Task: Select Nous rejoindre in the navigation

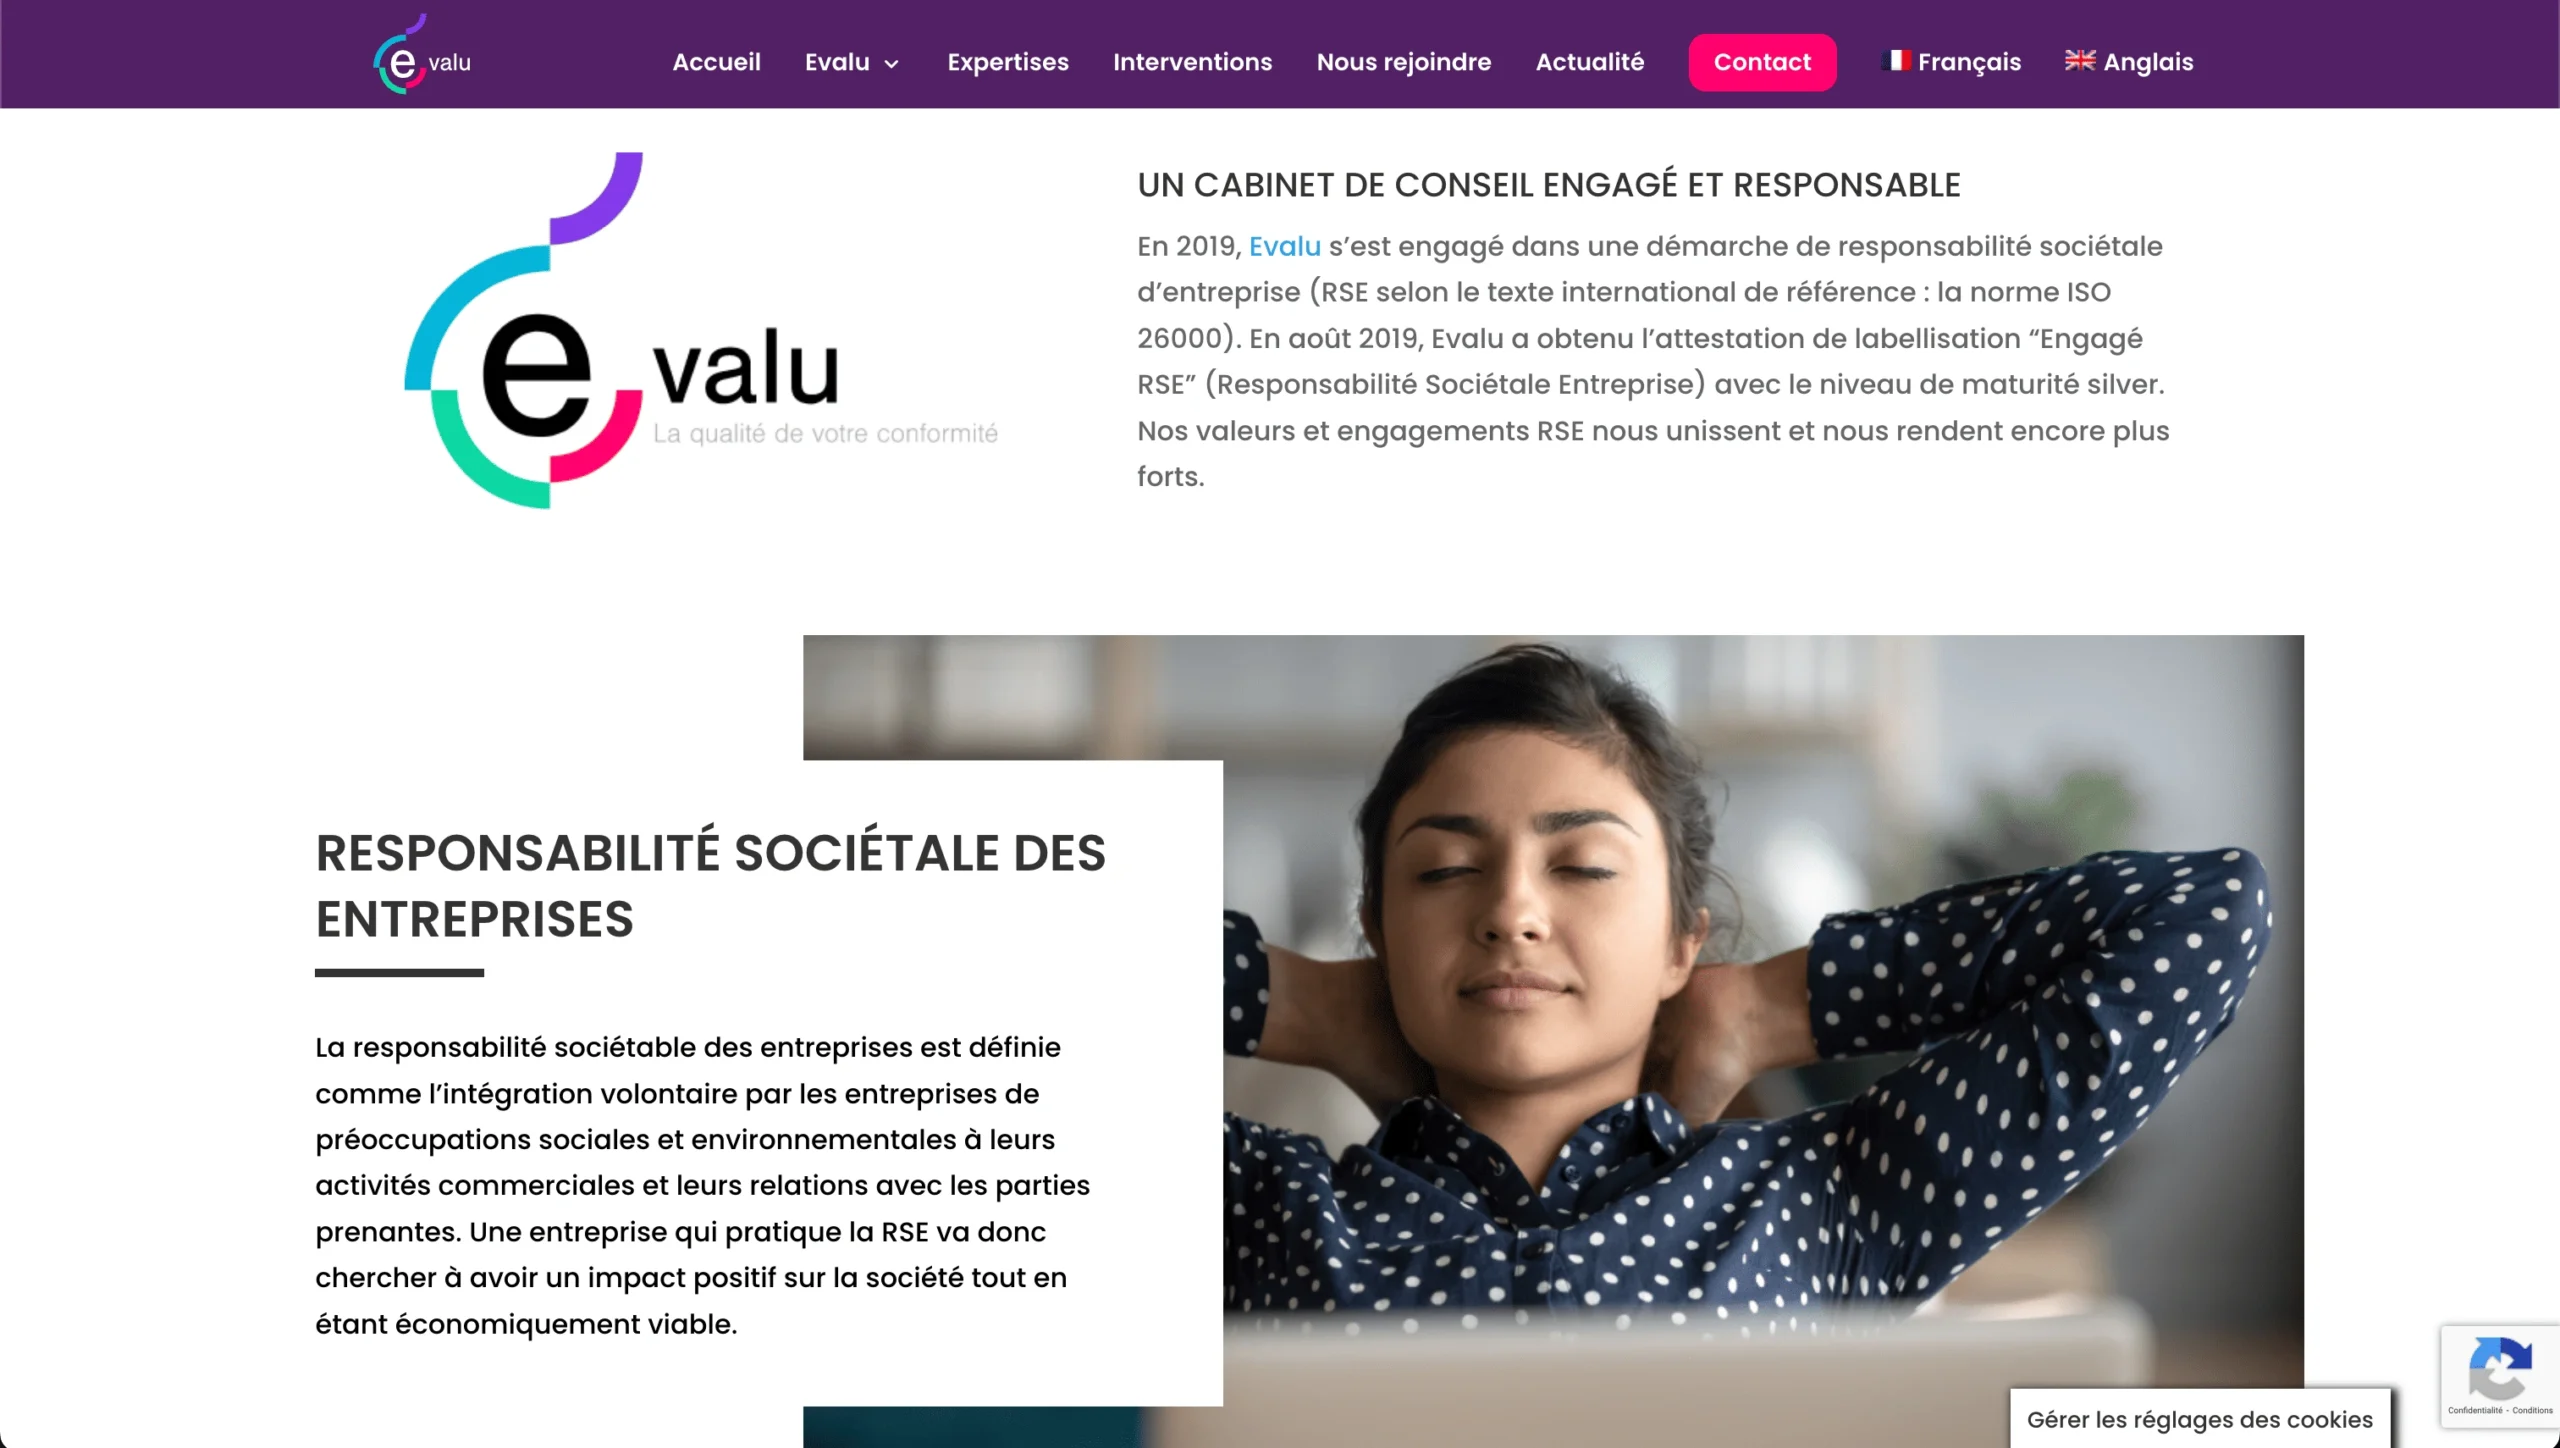Action: coord(1403,62)
